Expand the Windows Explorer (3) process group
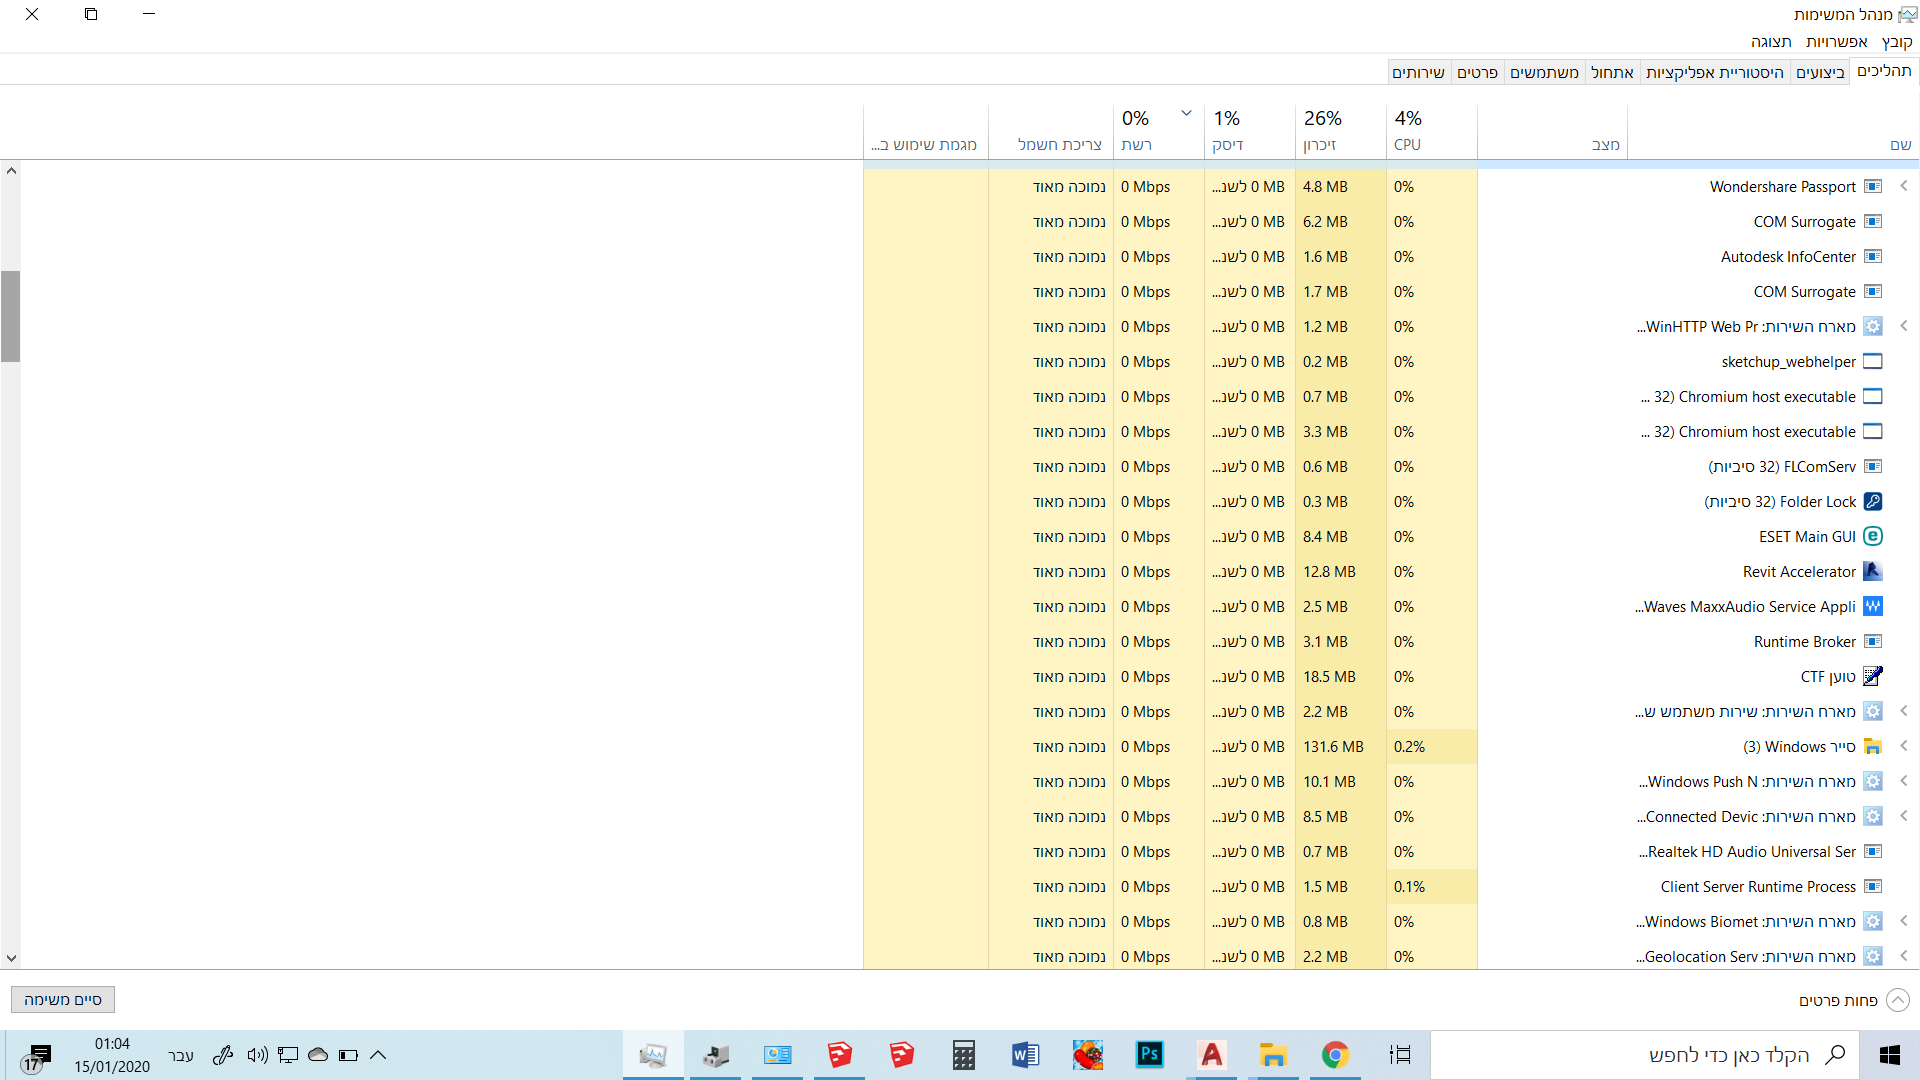This screenshot has width=1920, height=1080. click(1903, 746)
